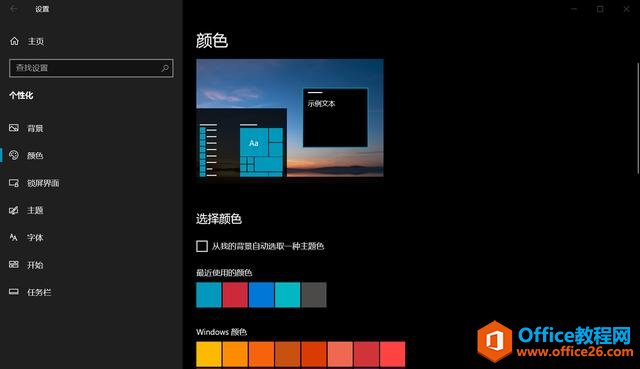Image resolution: width=640 pixels, height=369 pixels.
Task: Choose the salmon-pink Windows color
Action: point(340,354)
